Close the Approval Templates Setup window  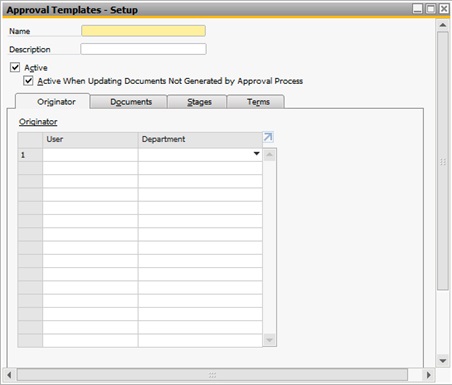444,9
